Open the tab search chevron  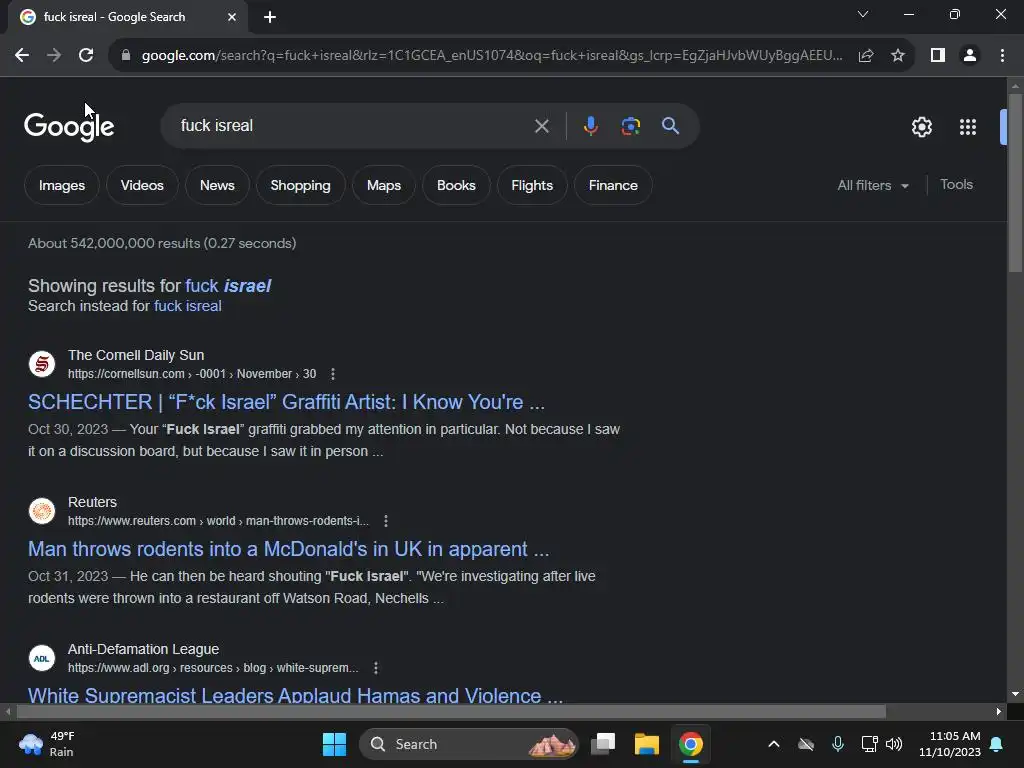[863, 14]
